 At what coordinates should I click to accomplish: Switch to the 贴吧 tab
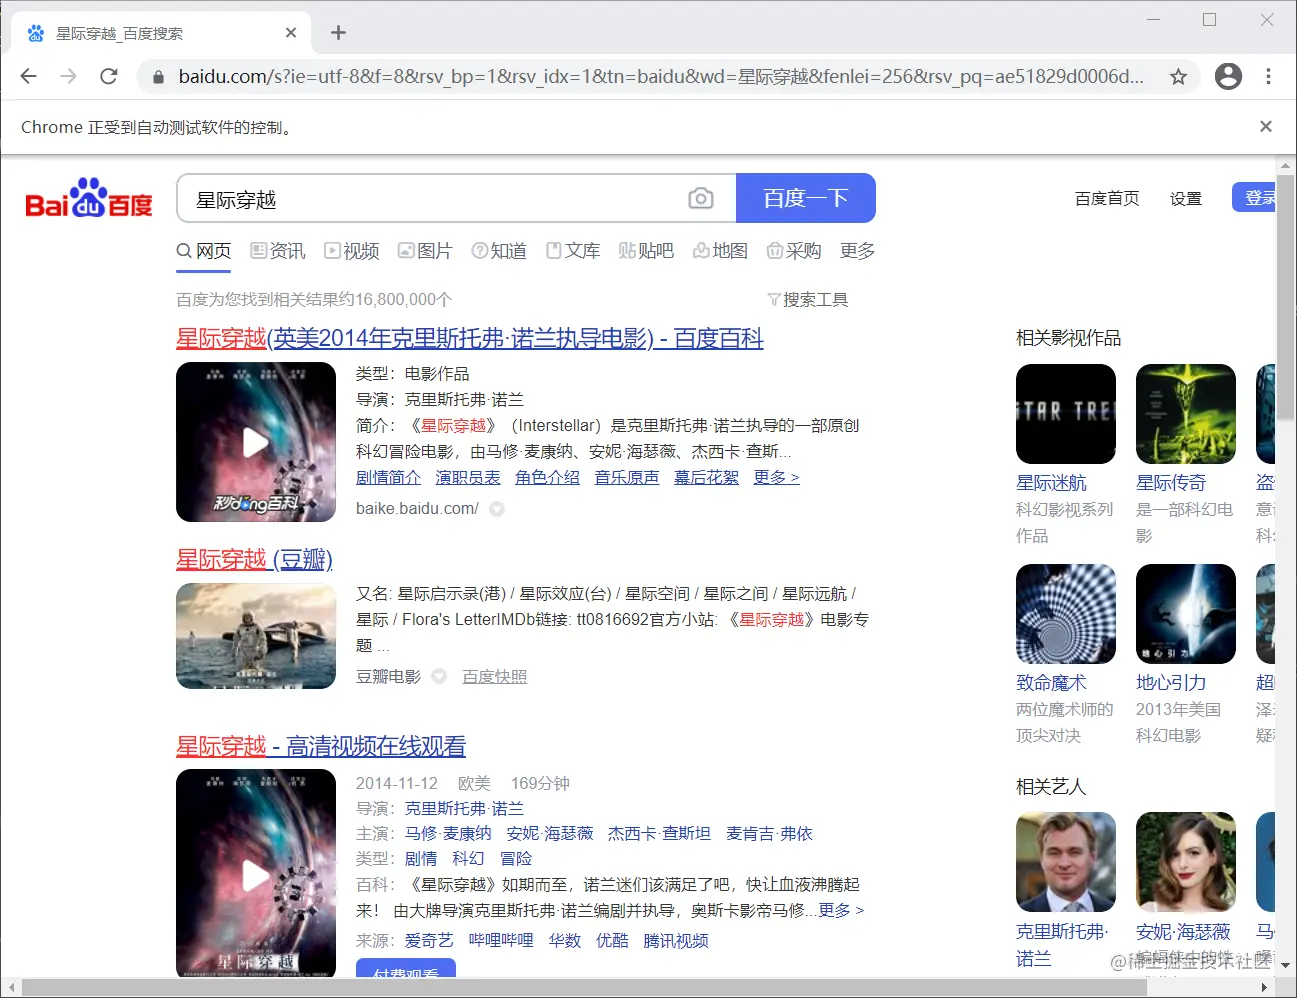point(646,250)
